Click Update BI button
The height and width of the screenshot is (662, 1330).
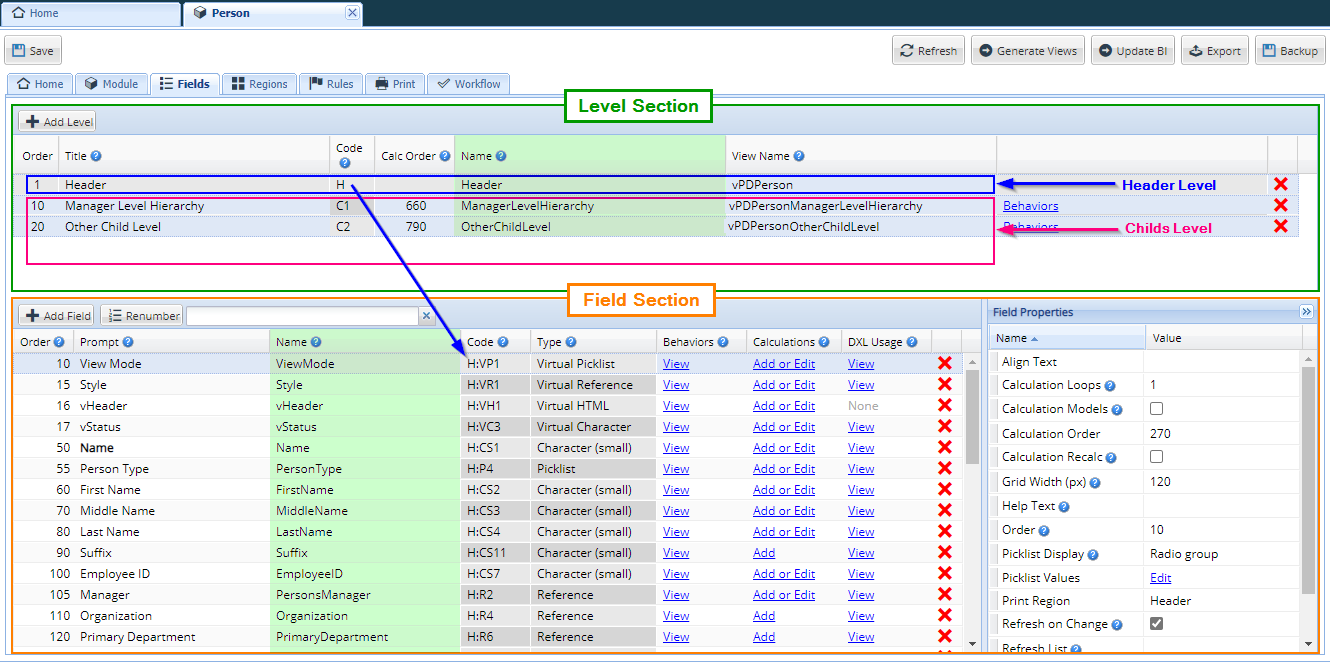tap(1132, 51)
